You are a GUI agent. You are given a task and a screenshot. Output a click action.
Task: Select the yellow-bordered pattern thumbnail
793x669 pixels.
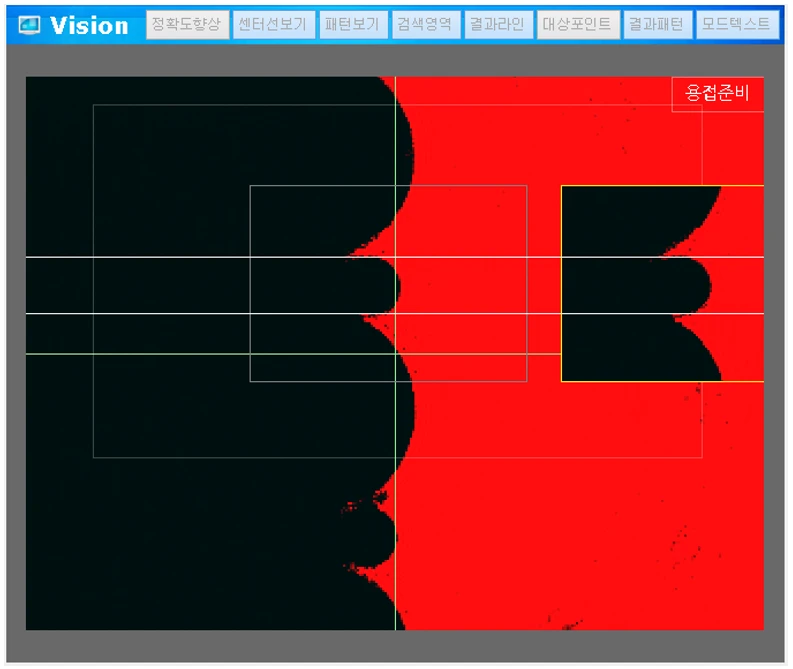point(662,283)
